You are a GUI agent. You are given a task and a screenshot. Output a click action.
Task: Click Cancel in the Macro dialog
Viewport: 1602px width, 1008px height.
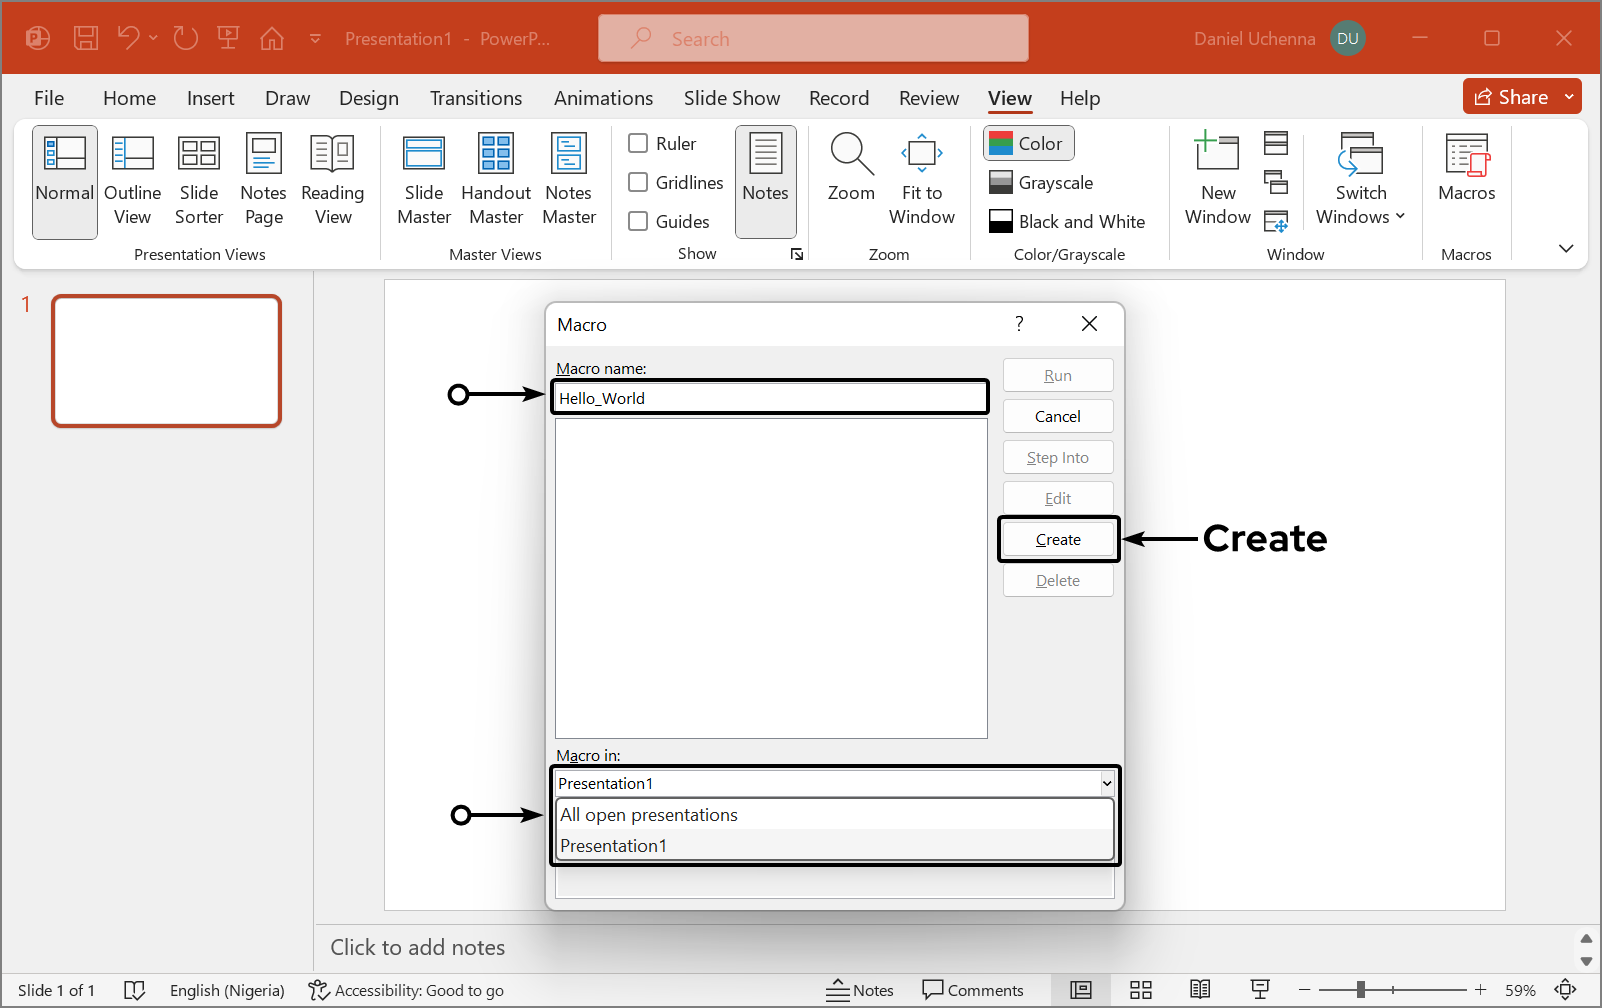(1057, 416)
